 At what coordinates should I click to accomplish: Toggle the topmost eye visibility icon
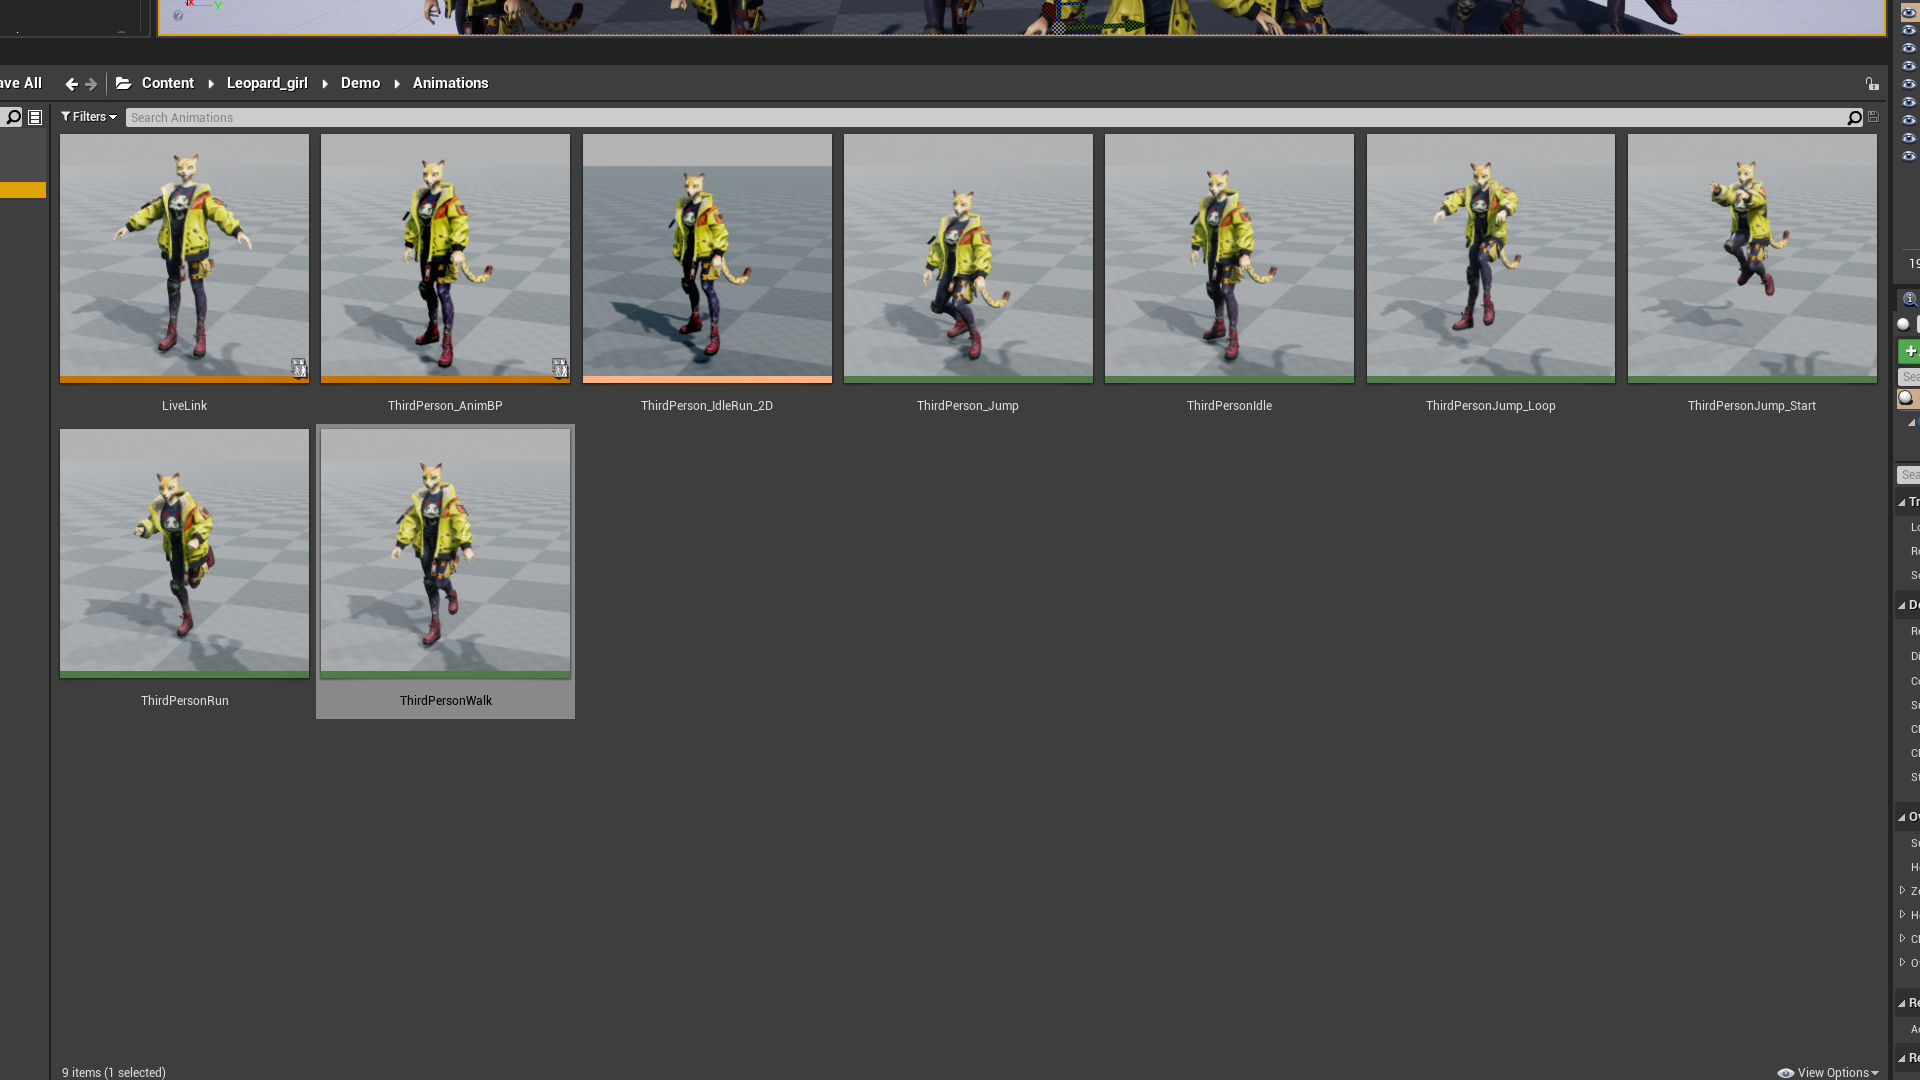(1908, 13)
